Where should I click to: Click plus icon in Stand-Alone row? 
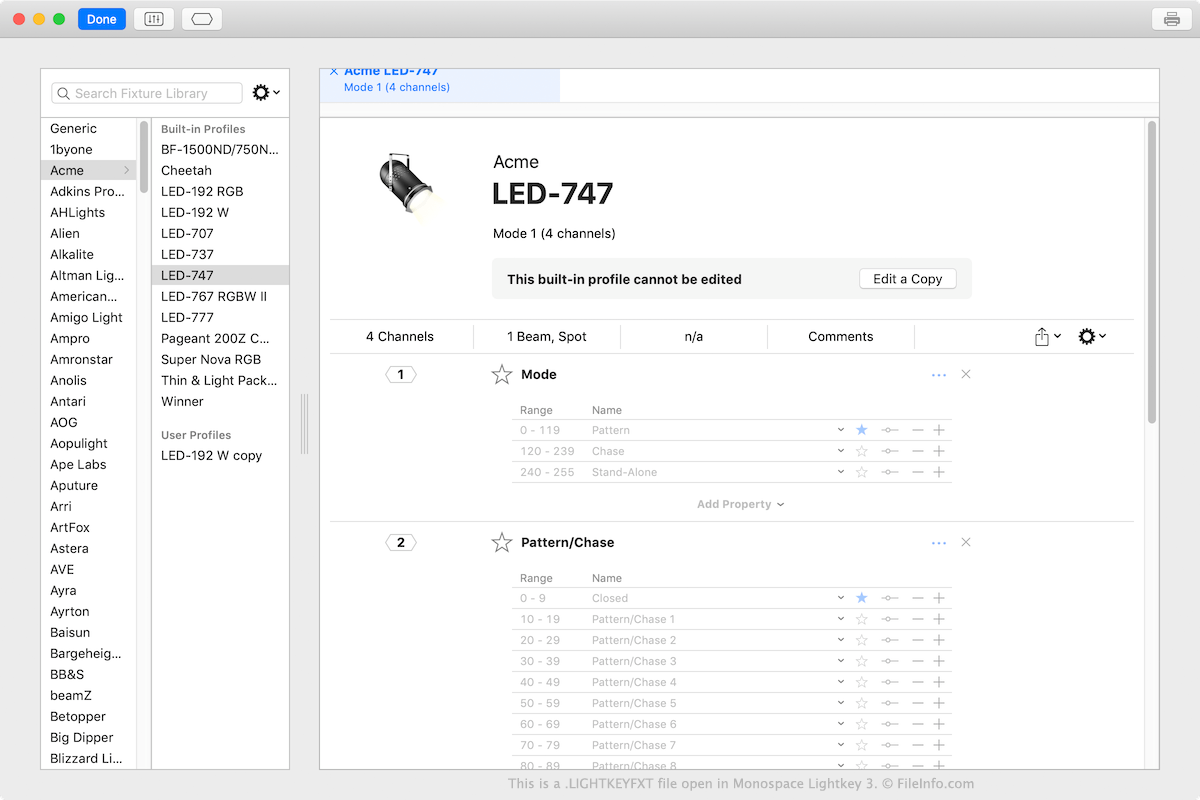(939, 472)
